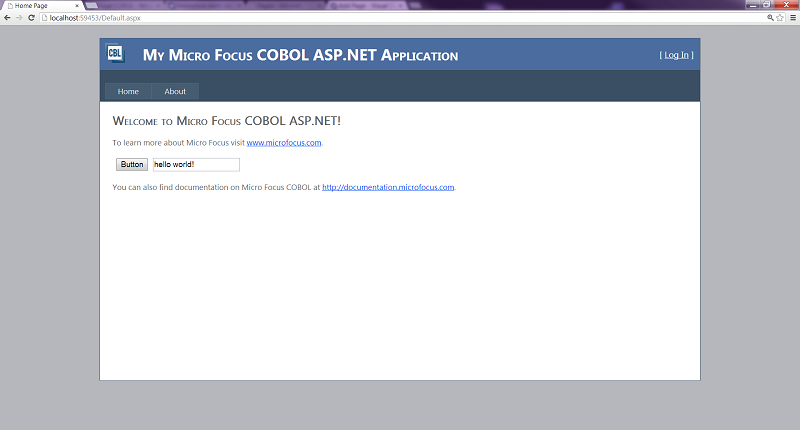This screenshot has height=430, width=800.
Task: Open the zoom magnifier icon in address bar
Action: point(770,18)
